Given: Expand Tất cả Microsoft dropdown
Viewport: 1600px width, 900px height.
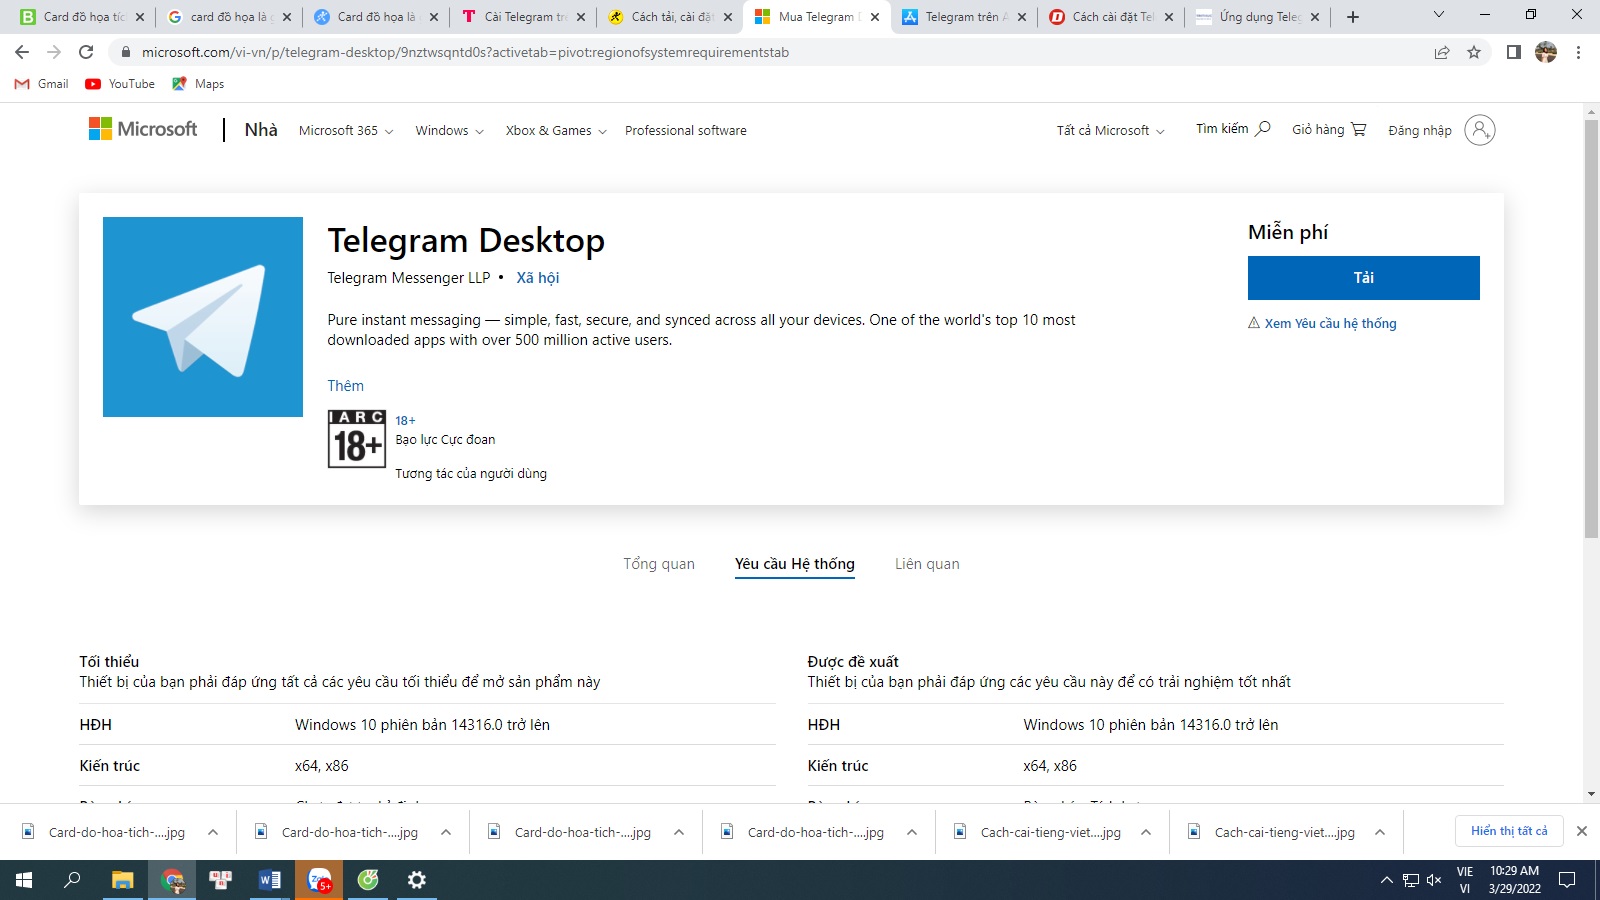Looking at the screenshot, I should 1110,131.
